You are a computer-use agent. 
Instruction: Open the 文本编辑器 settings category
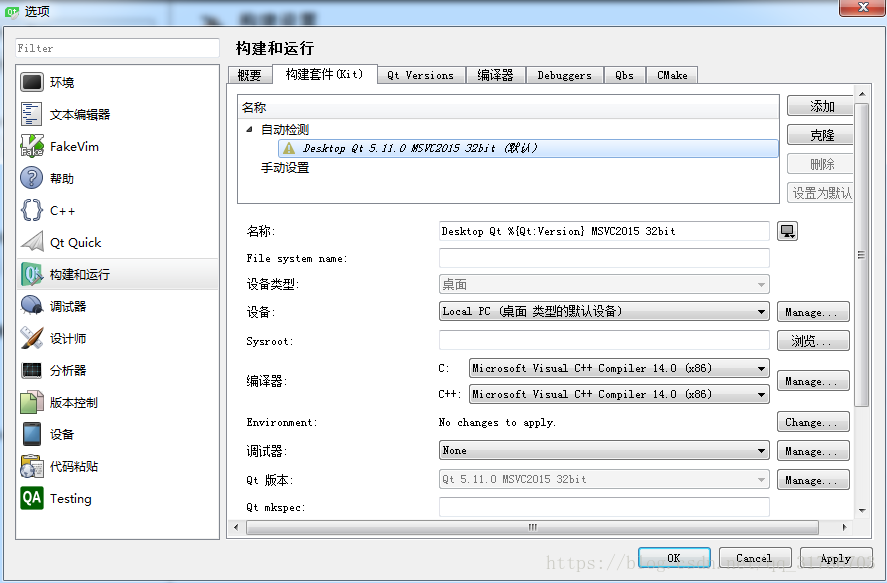118,114
